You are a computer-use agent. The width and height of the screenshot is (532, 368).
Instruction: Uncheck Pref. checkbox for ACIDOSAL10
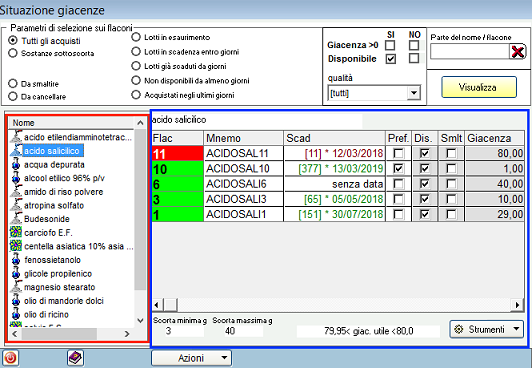(399, 169)
